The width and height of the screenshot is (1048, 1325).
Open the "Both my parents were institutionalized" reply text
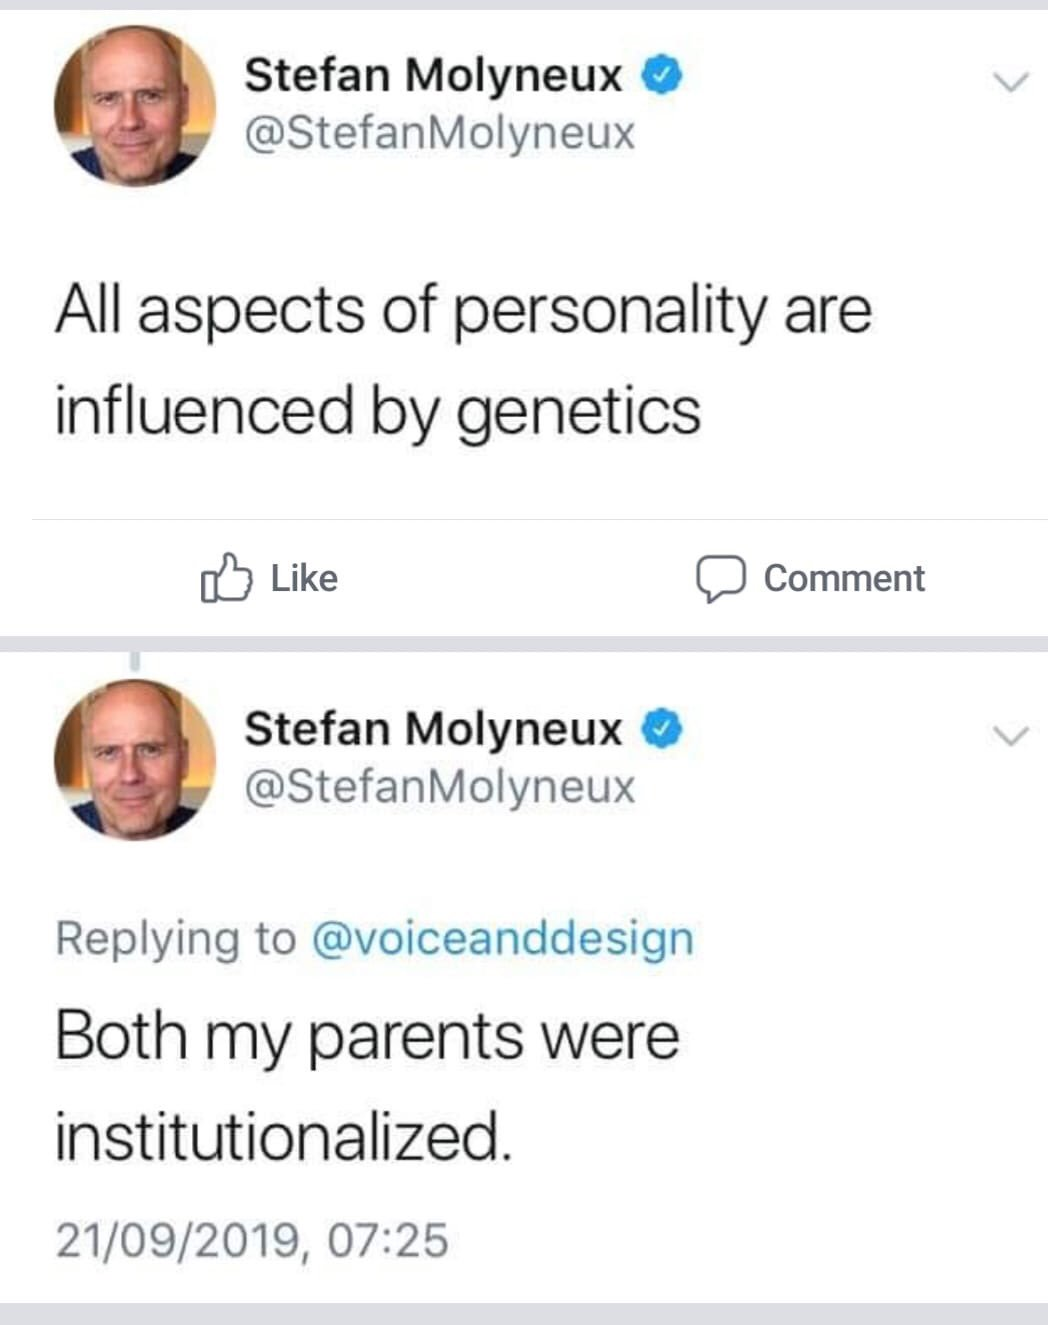point(366,1086)
